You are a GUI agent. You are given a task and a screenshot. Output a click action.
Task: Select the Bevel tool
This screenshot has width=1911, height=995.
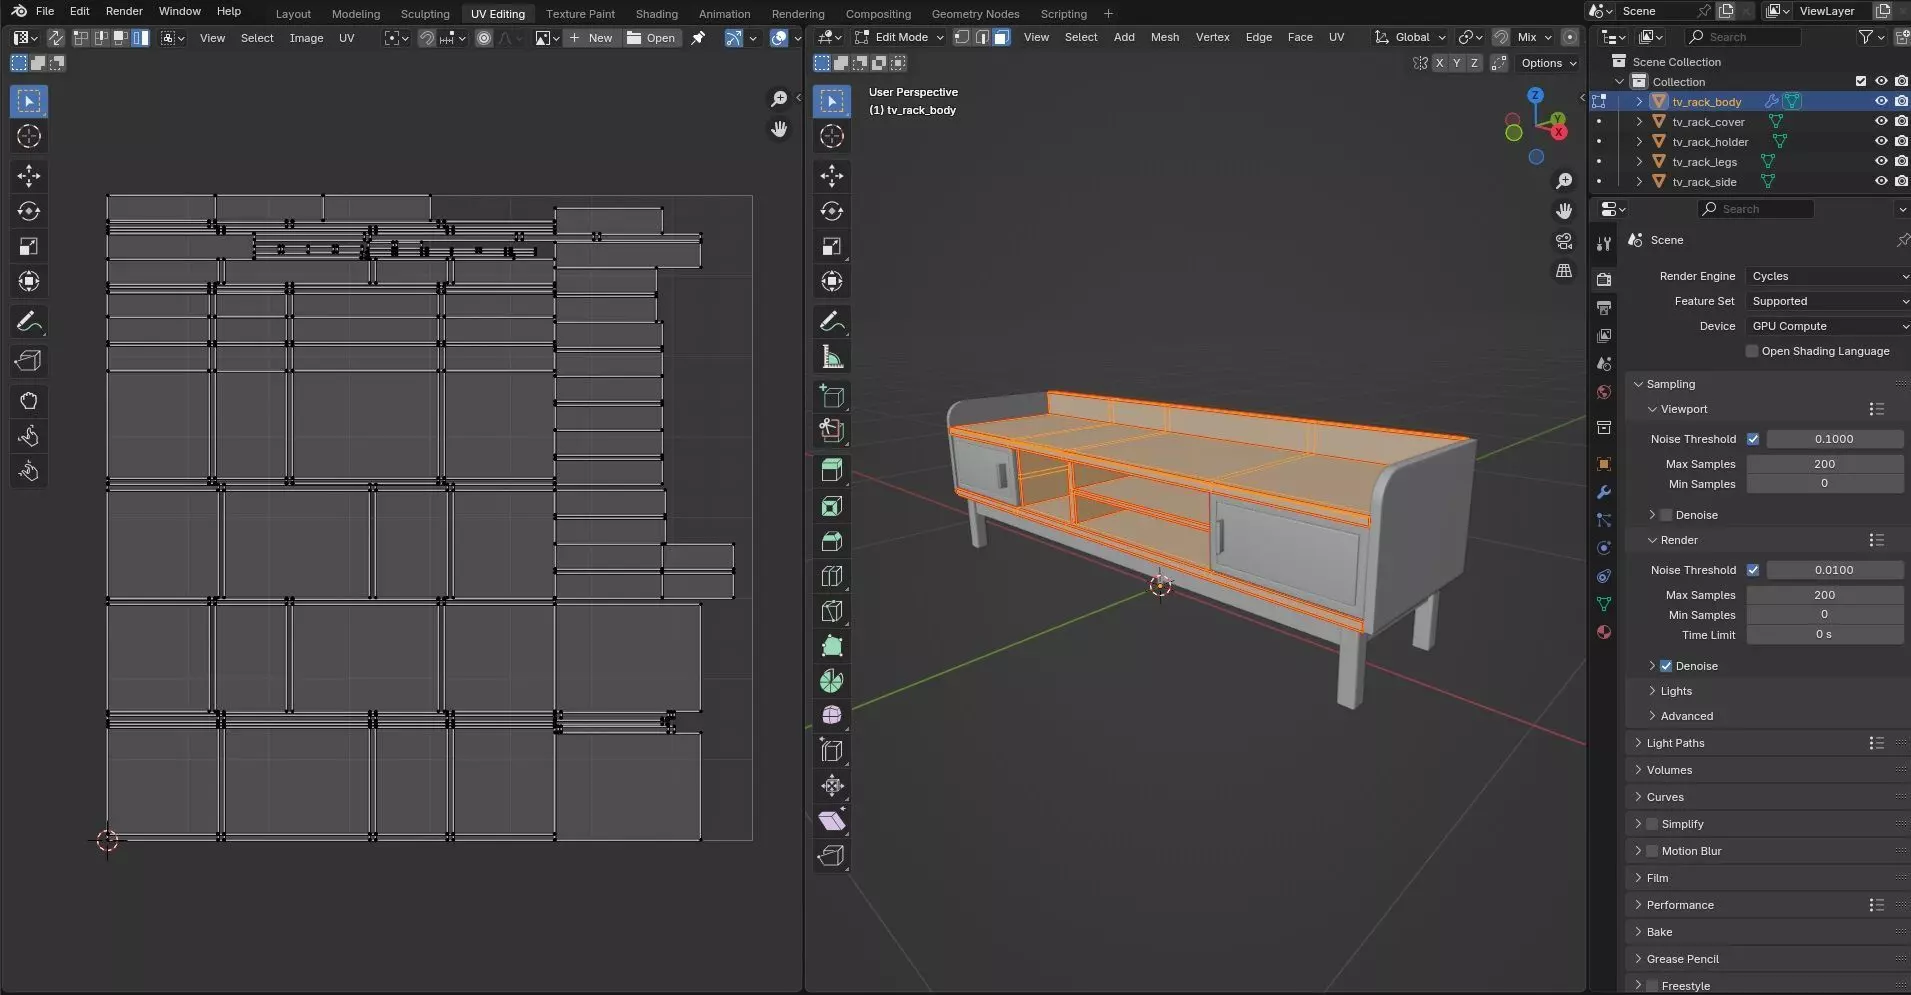[832, 541]
